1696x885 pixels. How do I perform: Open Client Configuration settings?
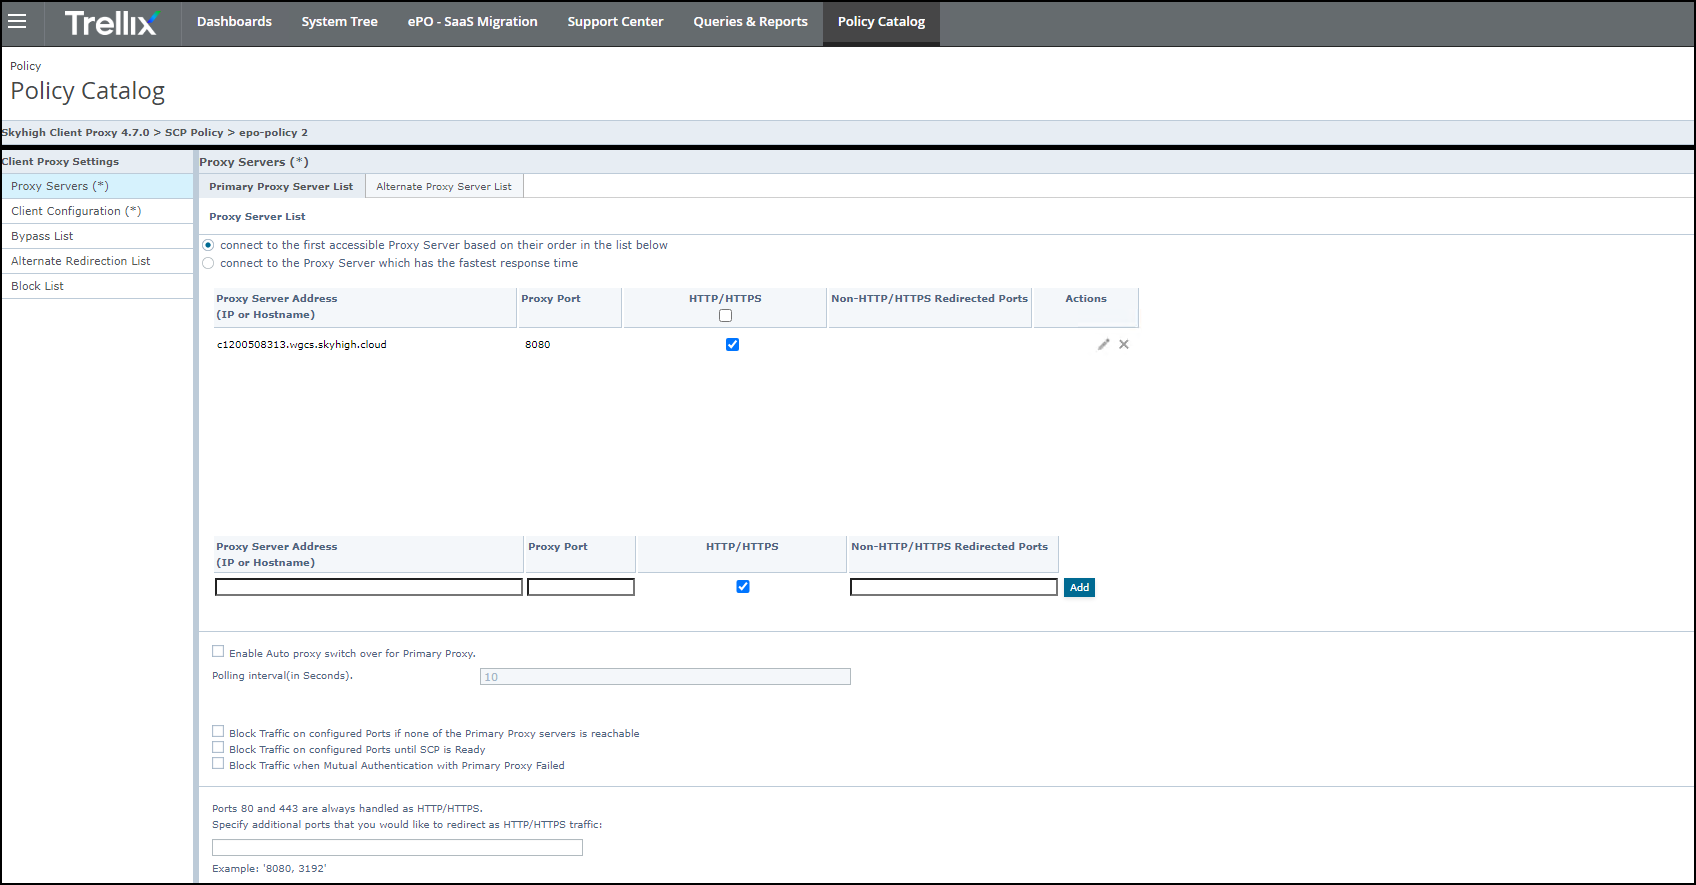pyautogui.click(x=76, y=211)
